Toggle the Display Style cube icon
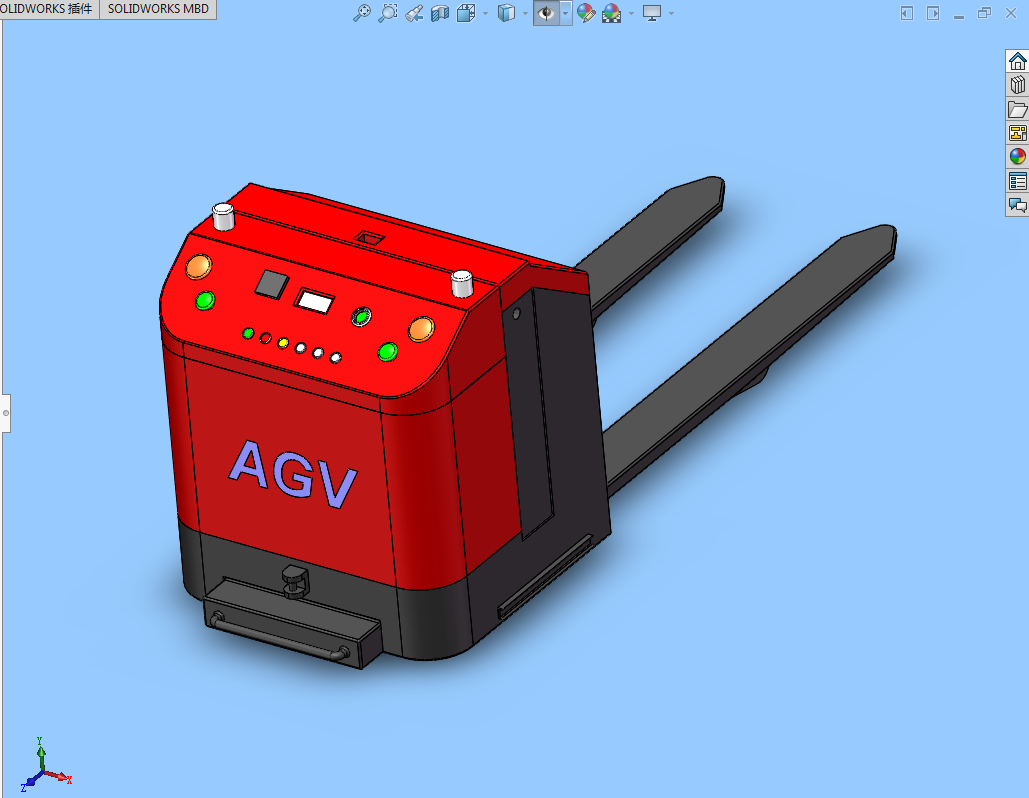Screen dimensions: 1029x798 click(506, 13)
